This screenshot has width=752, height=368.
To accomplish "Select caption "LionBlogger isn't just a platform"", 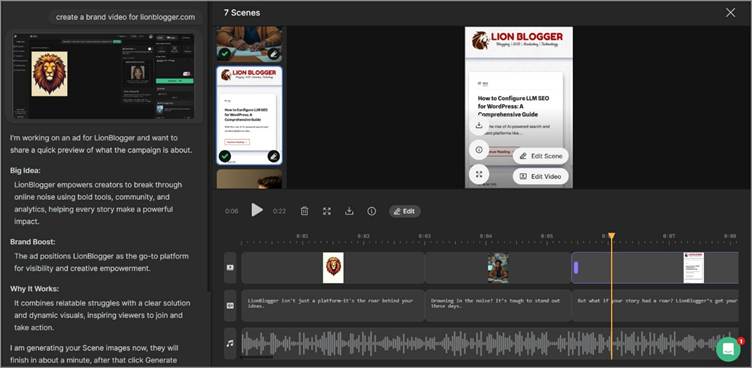I will 333,306.
